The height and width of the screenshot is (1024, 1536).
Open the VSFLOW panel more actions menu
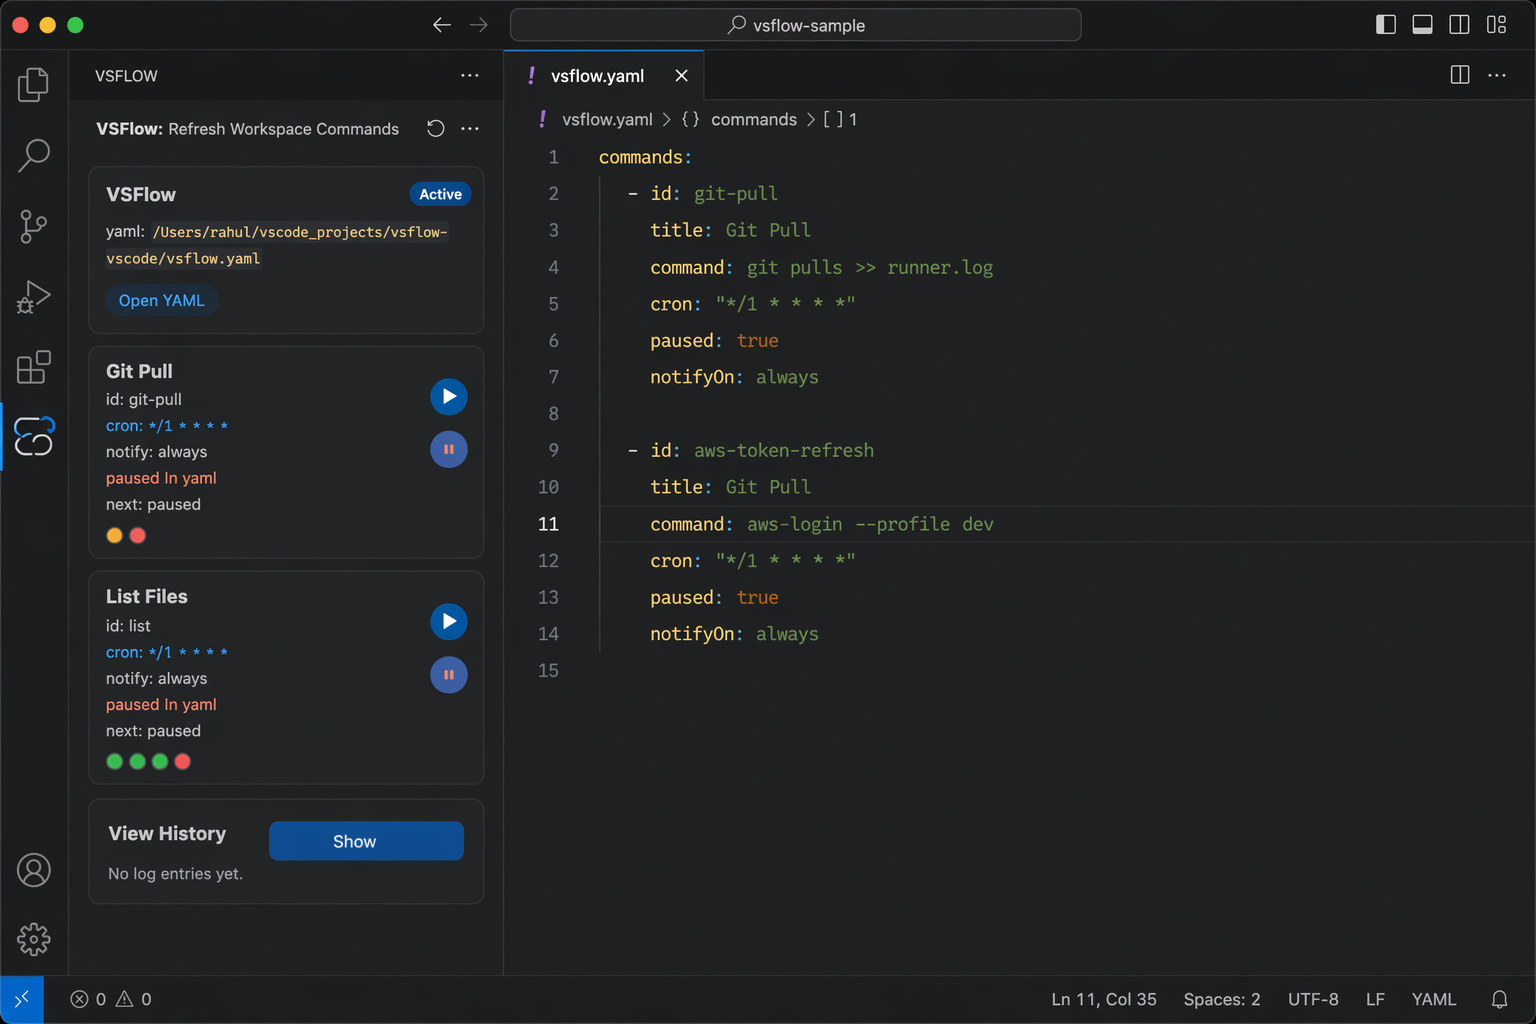[470, 75]
